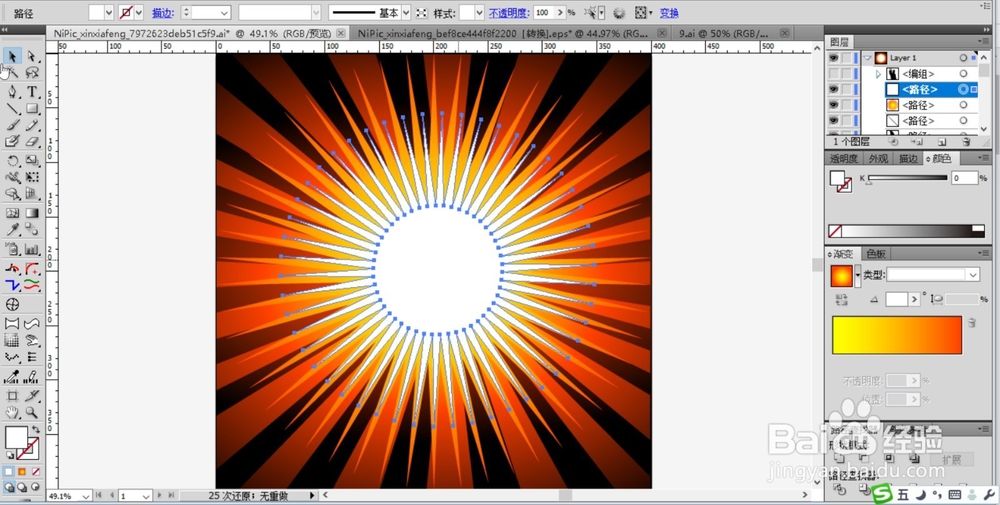Viewport: 1000px width, 505px height.
Task: Select the Free Transform tool
Action: point(32,177)
